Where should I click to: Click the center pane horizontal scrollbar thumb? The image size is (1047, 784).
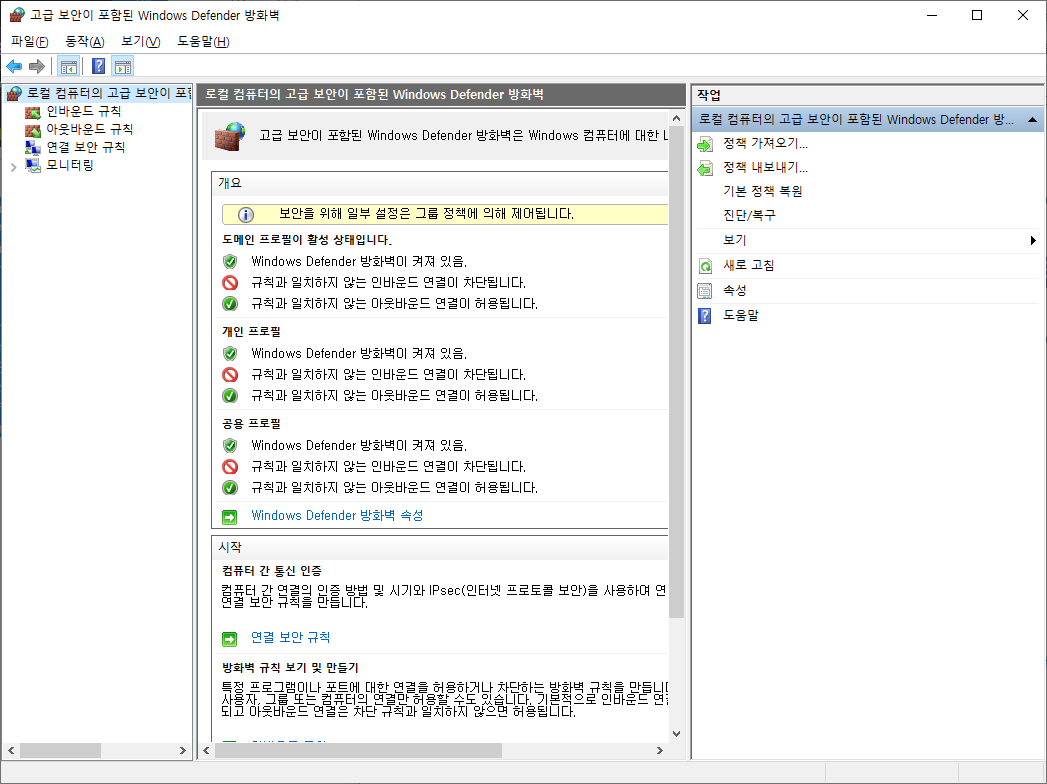click(x=358, y=751)
